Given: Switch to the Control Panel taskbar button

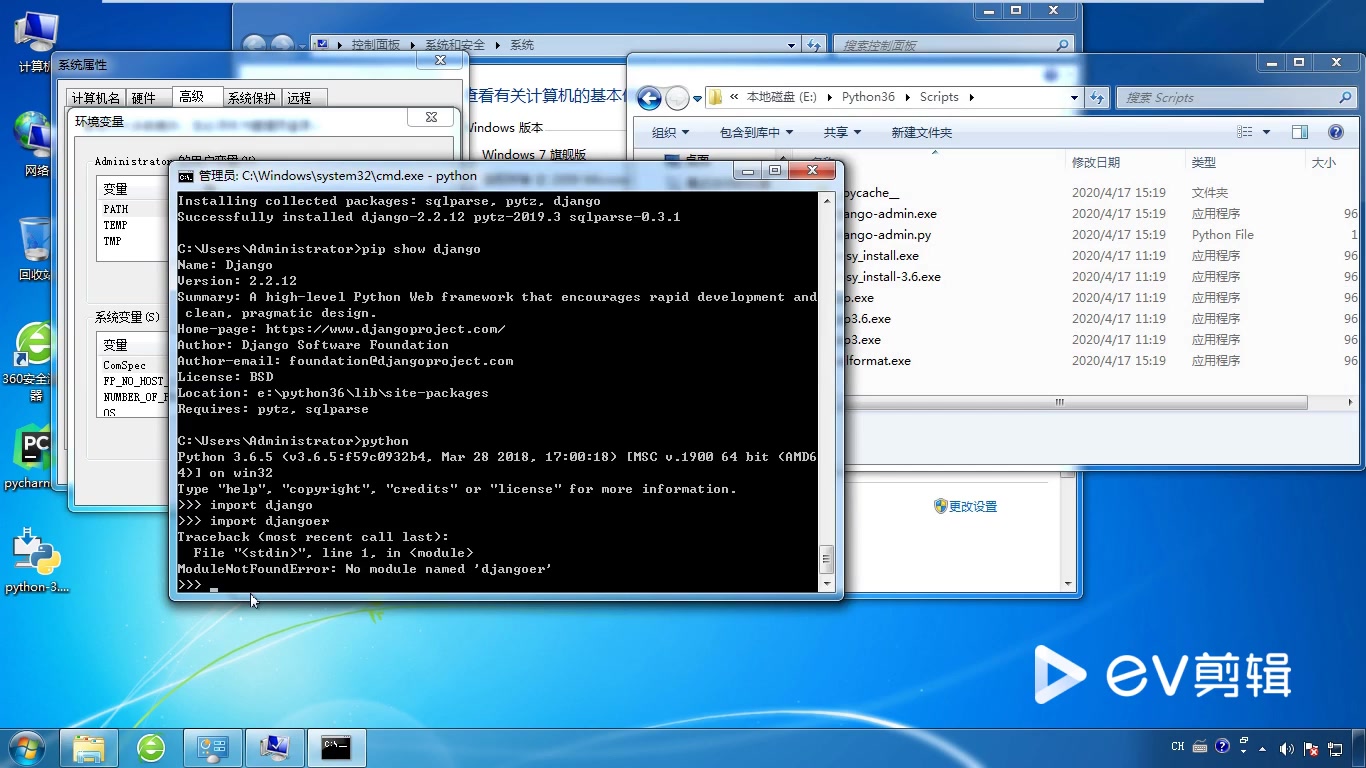Looking at the screenshot, I should tap(213, 748).
